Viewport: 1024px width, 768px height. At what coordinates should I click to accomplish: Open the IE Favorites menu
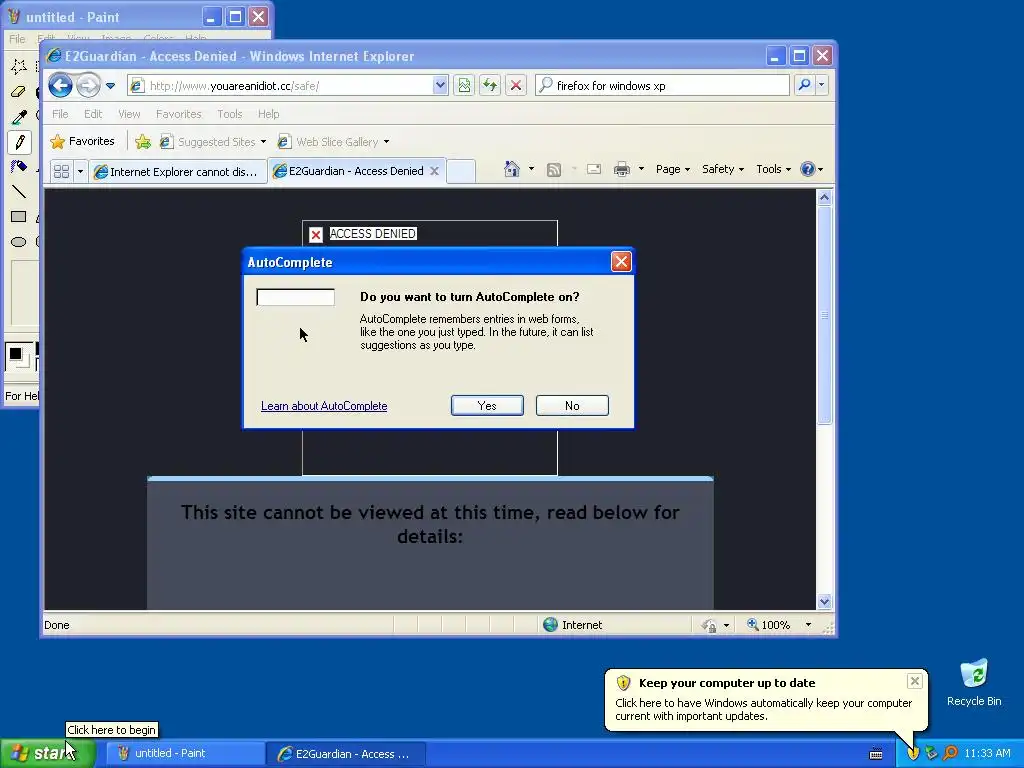(178, 114)
